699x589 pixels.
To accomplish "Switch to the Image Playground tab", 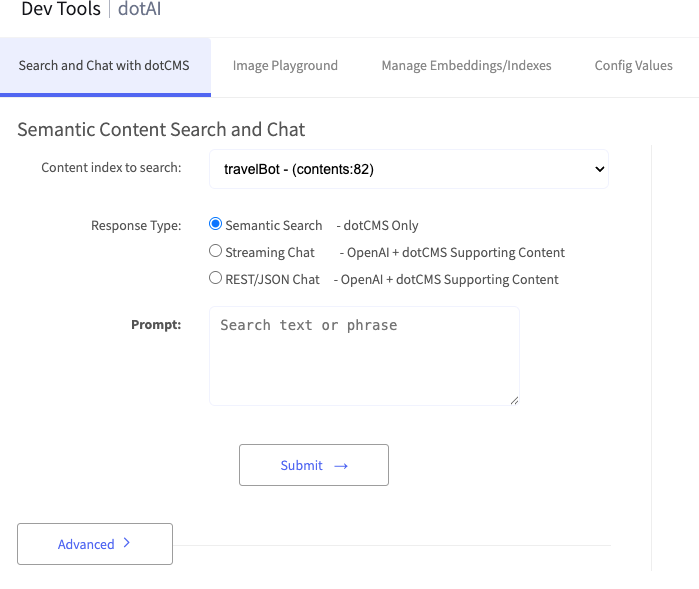I will click(x=285, y=66).
